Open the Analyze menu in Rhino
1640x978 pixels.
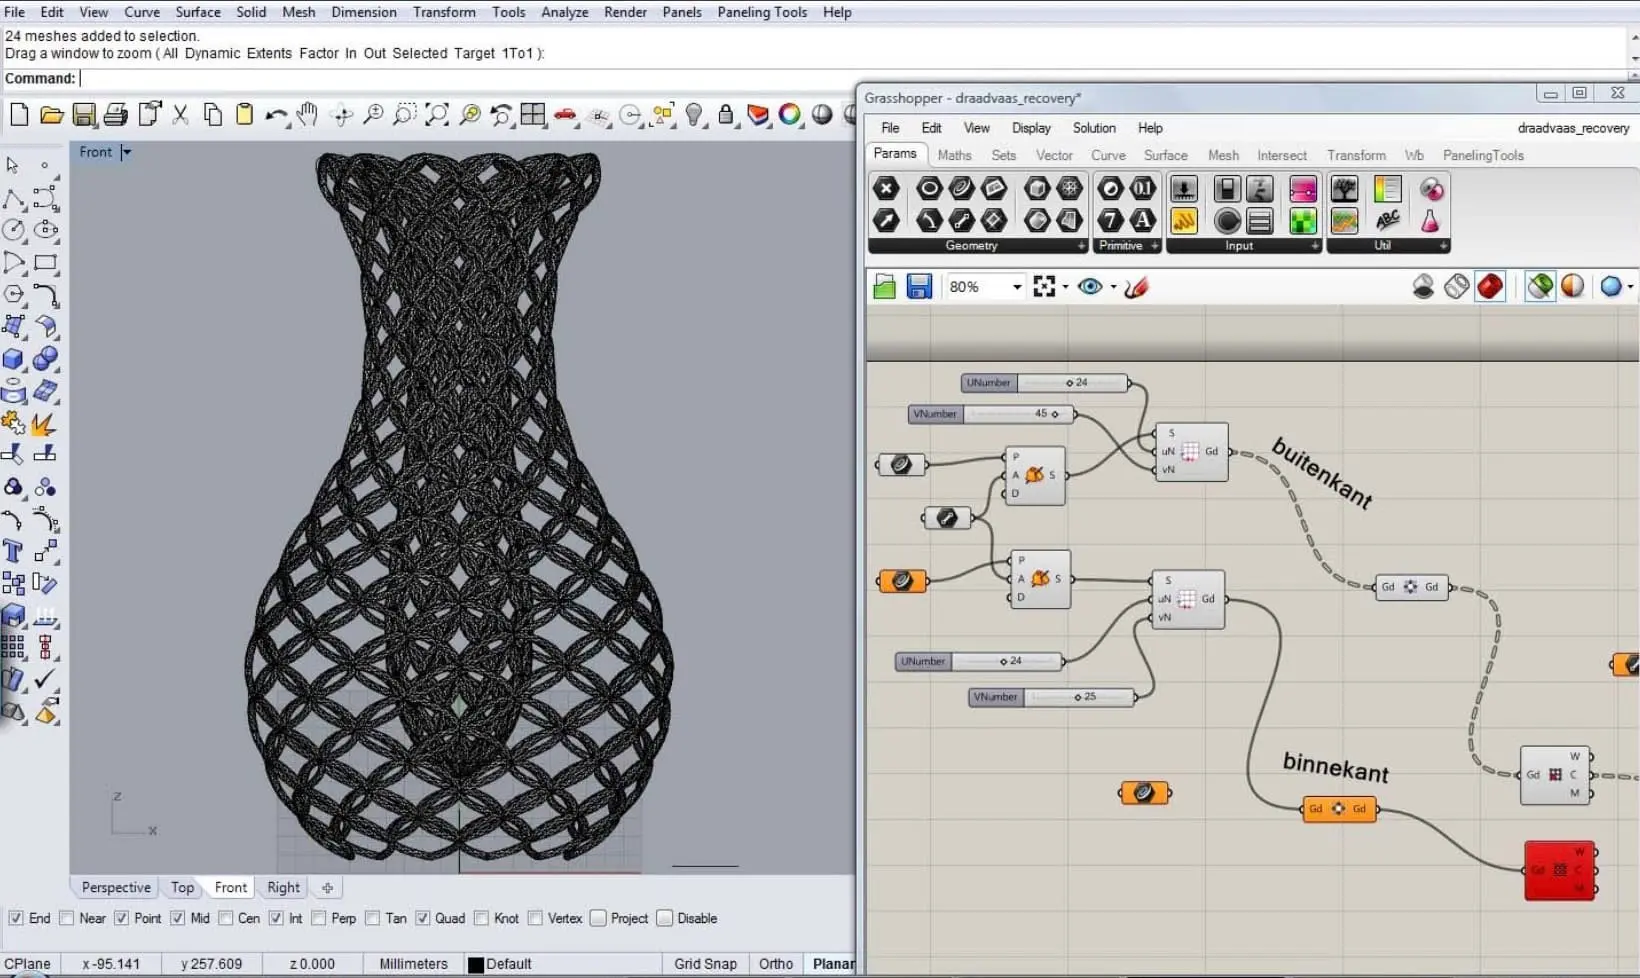pyautogui.click(x=565, y=12)
